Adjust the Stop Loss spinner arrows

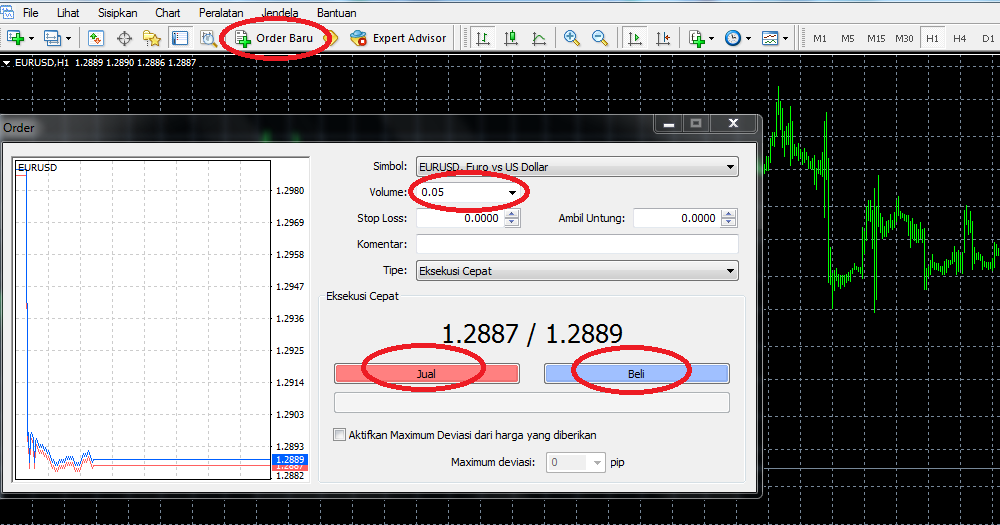[512, 218]
